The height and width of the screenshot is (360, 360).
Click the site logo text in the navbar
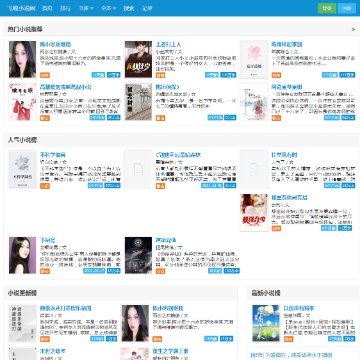(x=21, y=8)
